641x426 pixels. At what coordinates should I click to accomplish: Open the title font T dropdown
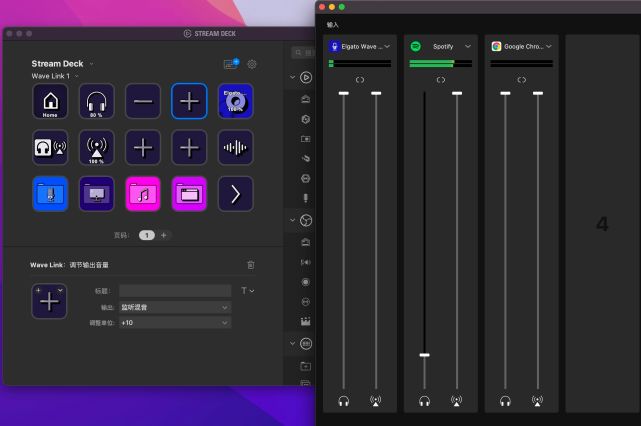coord(247,291)
